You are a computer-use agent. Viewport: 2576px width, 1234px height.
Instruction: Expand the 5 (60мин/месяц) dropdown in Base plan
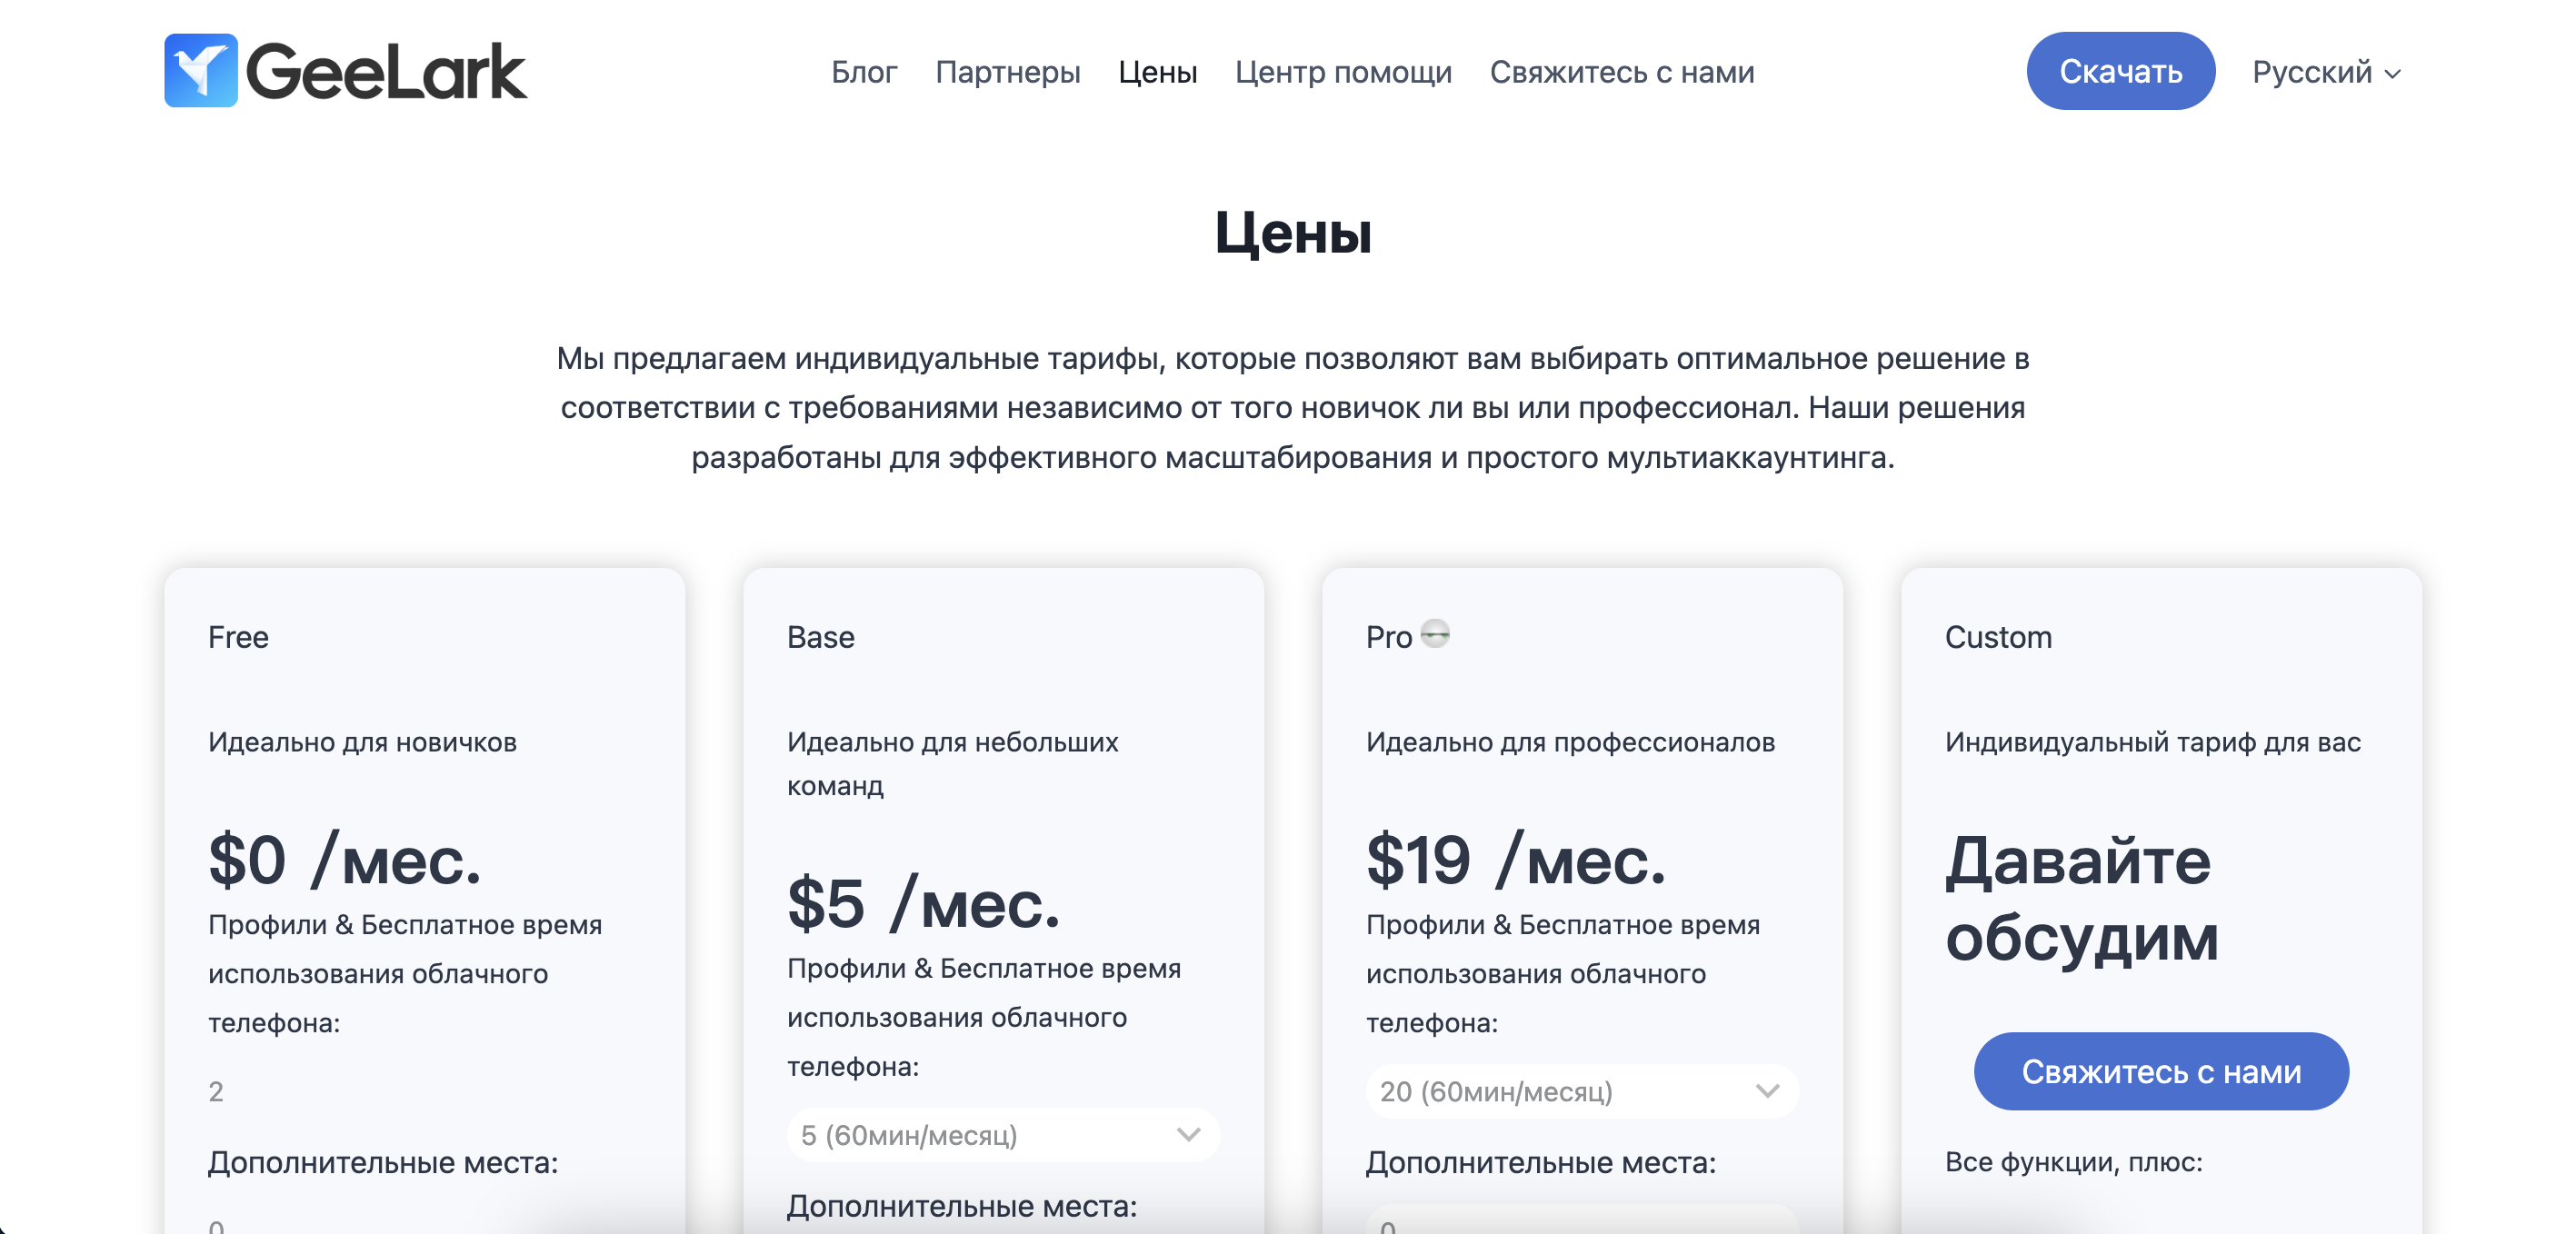click(1003, 1135)
